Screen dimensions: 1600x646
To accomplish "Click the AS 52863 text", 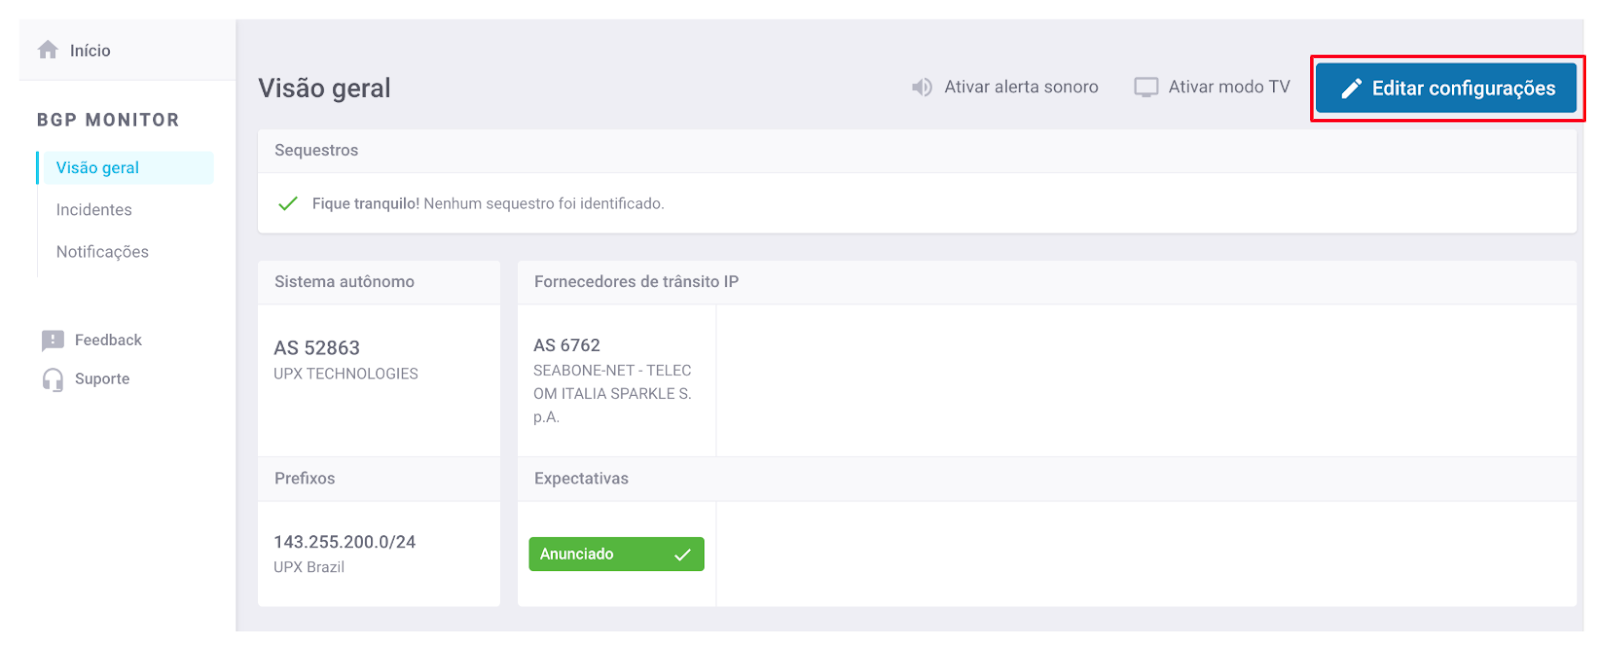I will 317,348.
